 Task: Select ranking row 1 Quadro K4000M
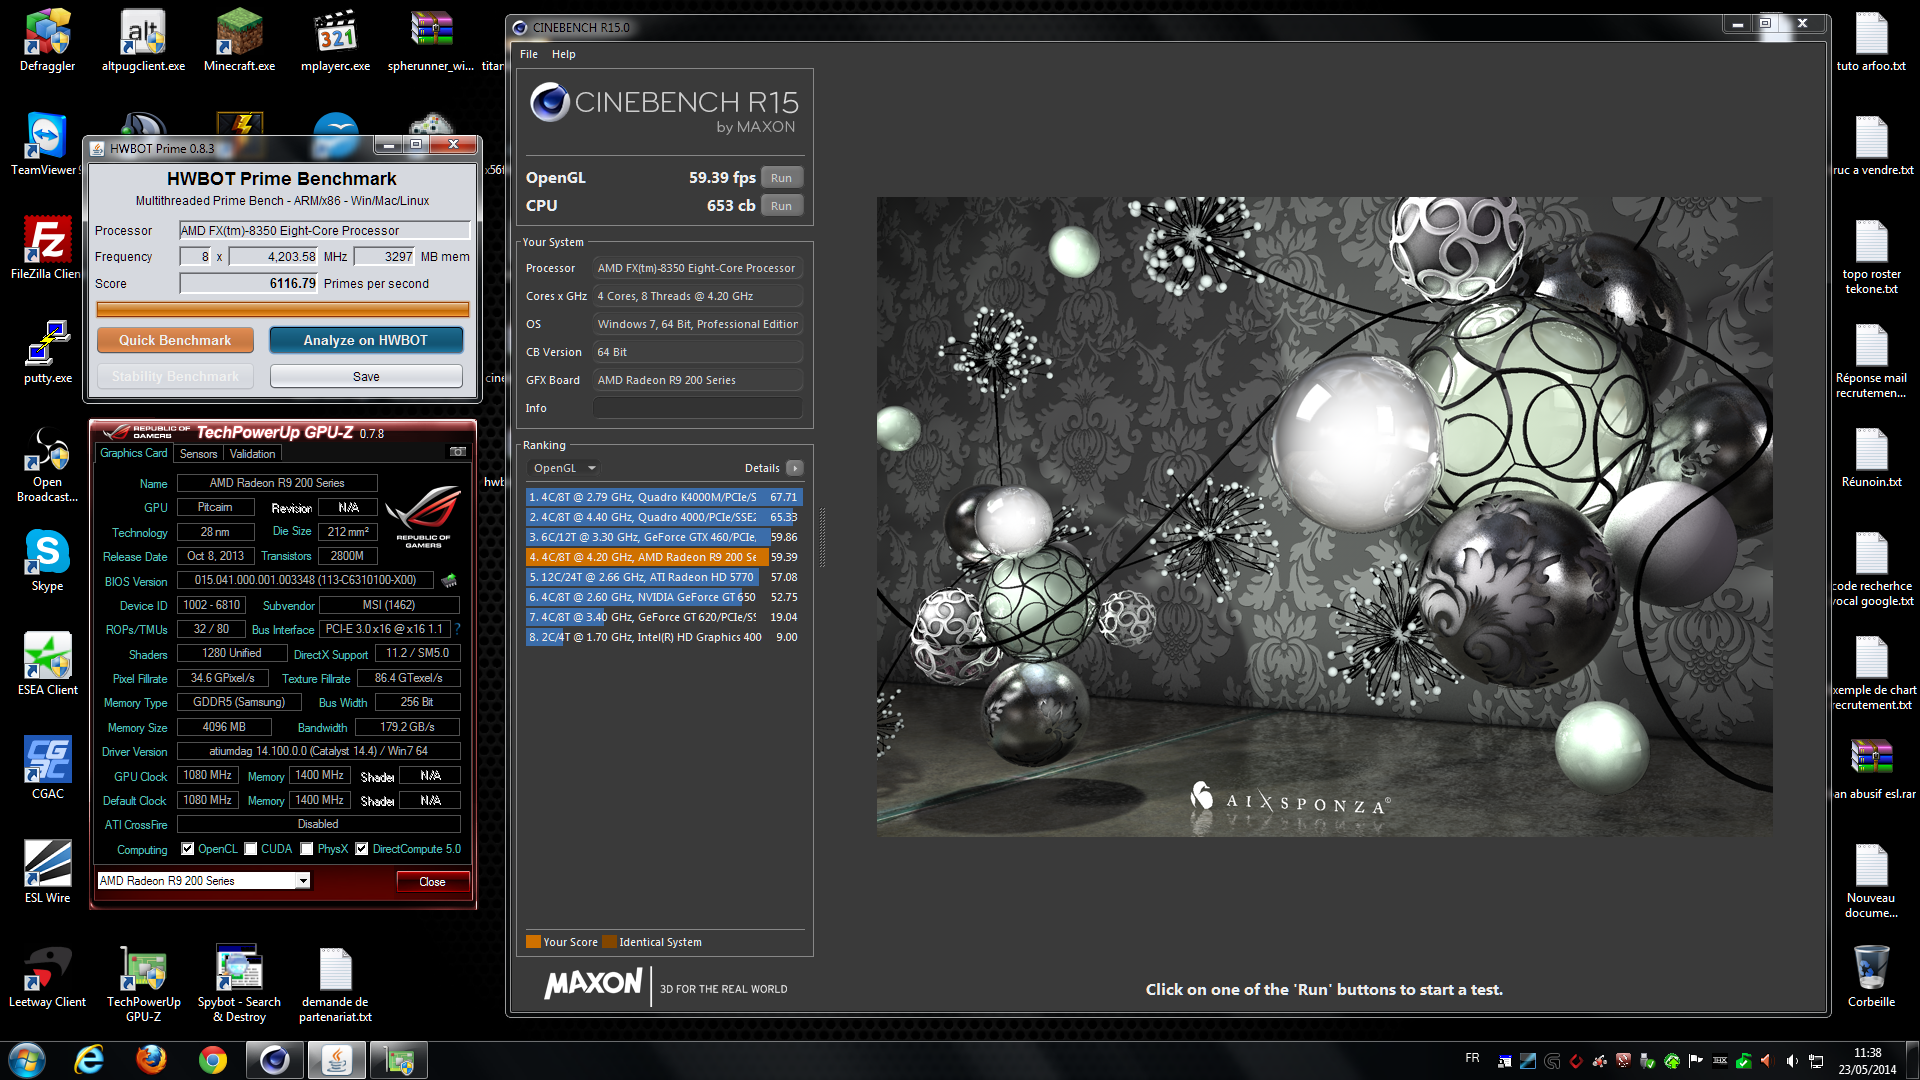click(664, 497)
